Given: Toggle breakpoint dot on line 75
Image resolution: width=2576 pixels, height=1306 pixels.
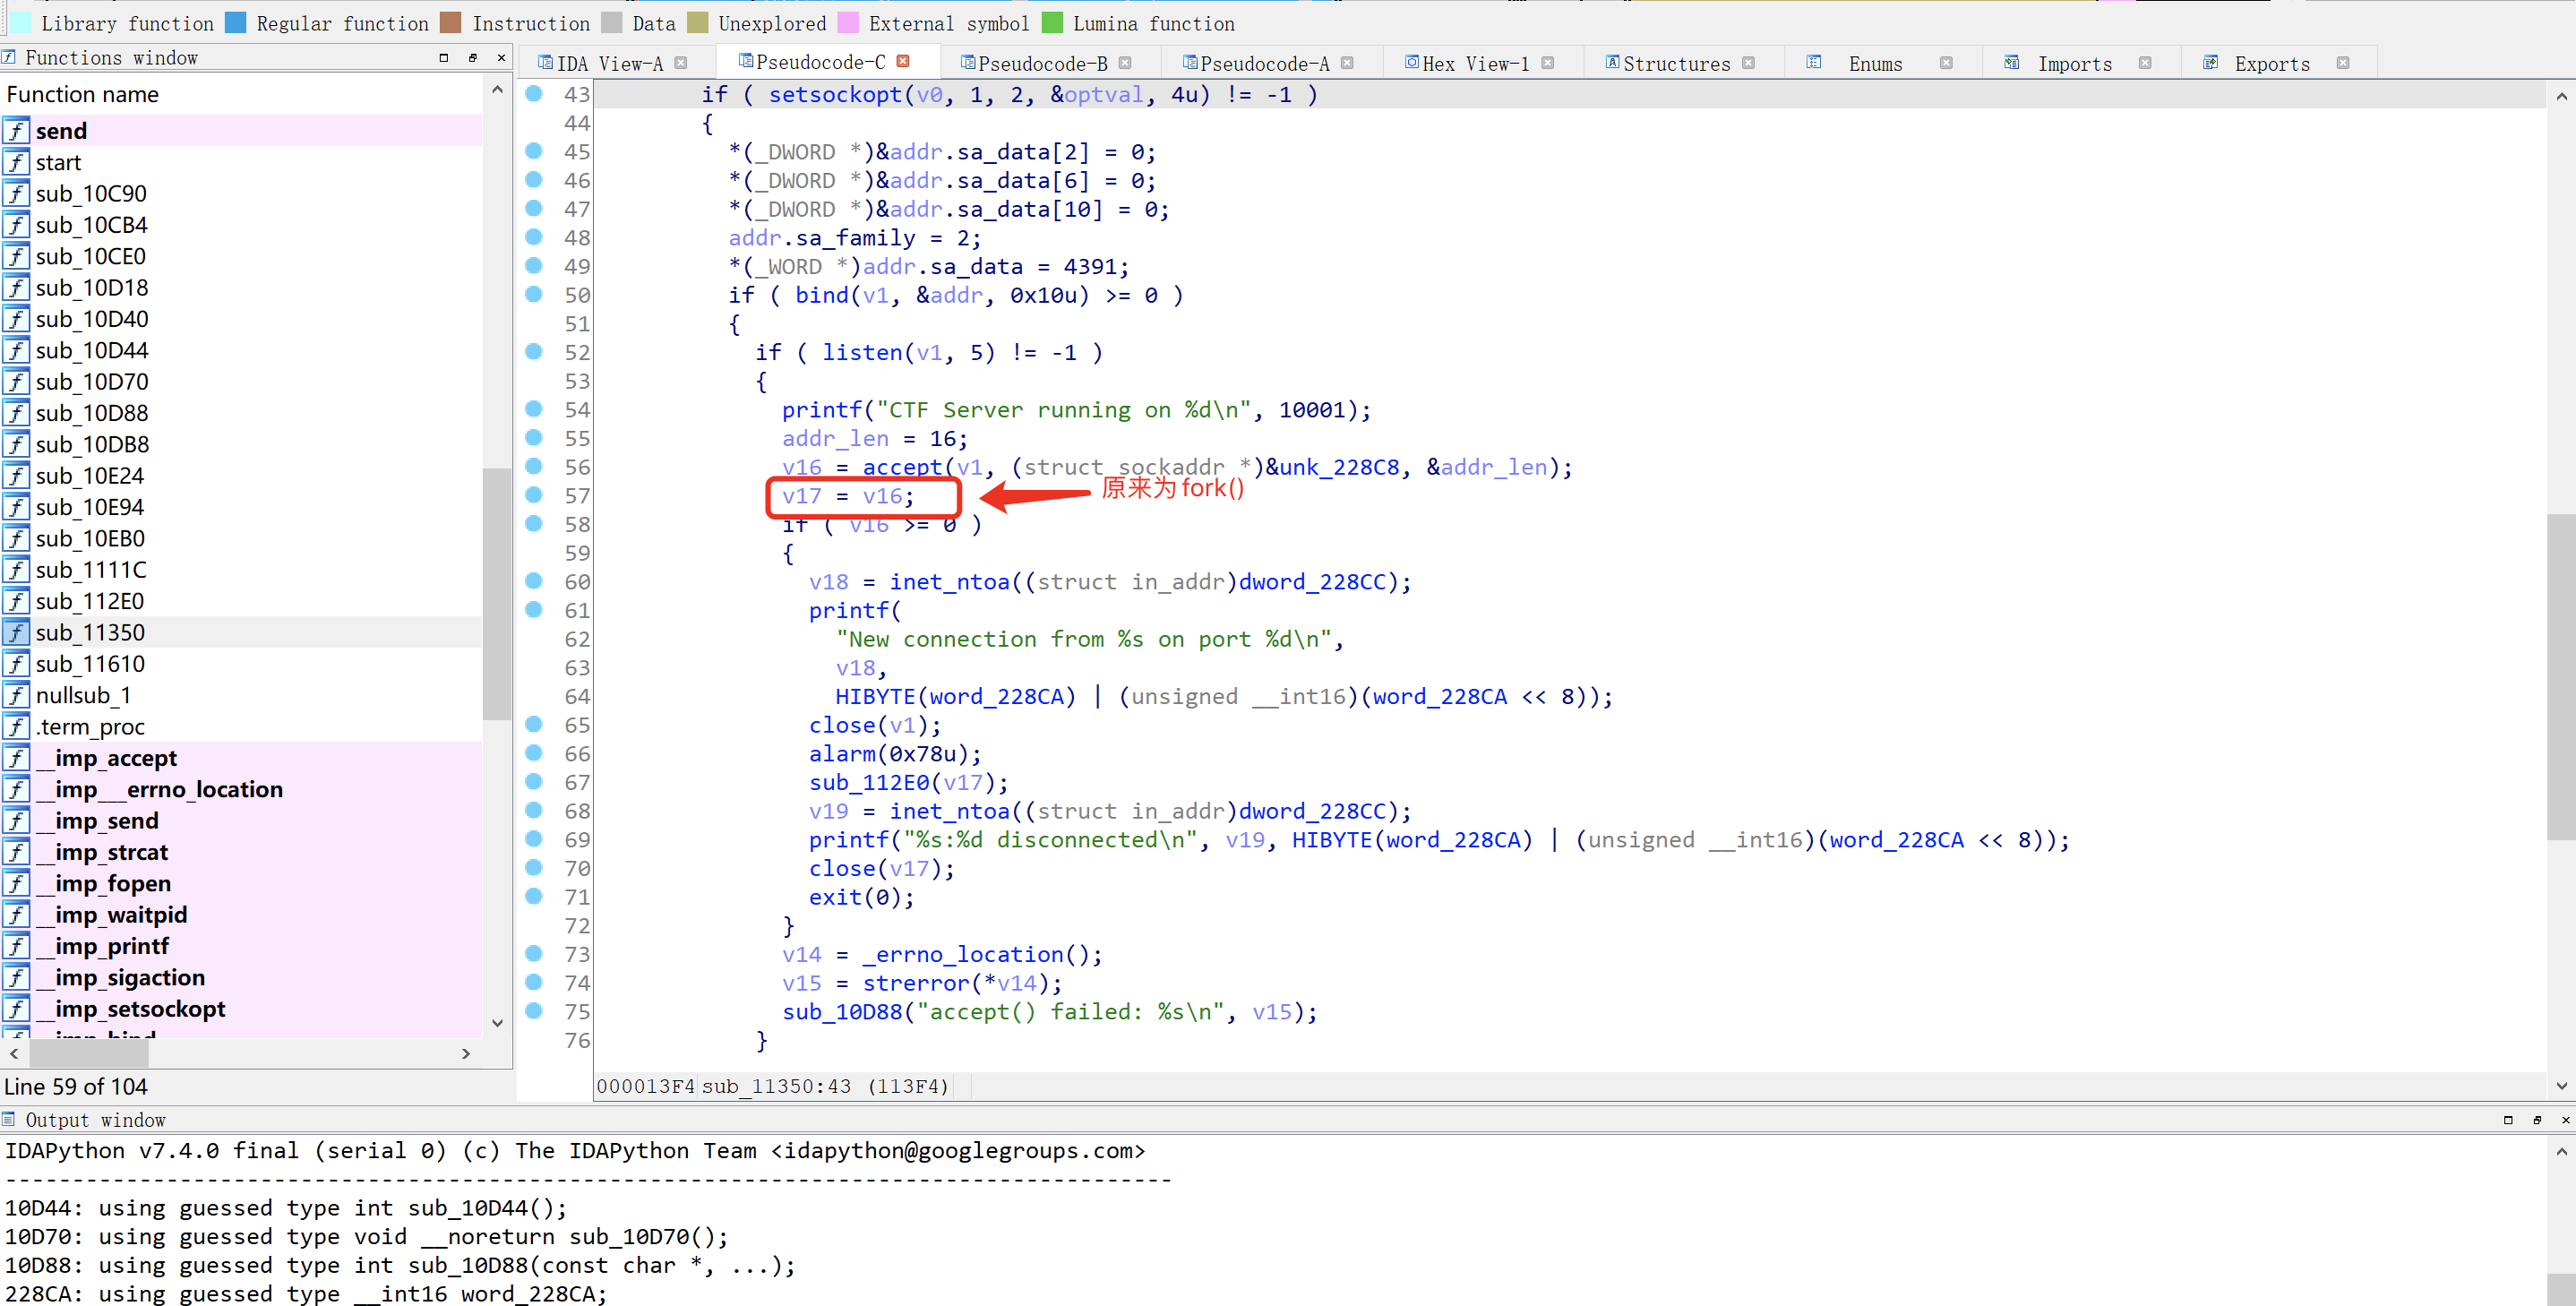Looking at the screenshot, I should [x=534, y=1011].
